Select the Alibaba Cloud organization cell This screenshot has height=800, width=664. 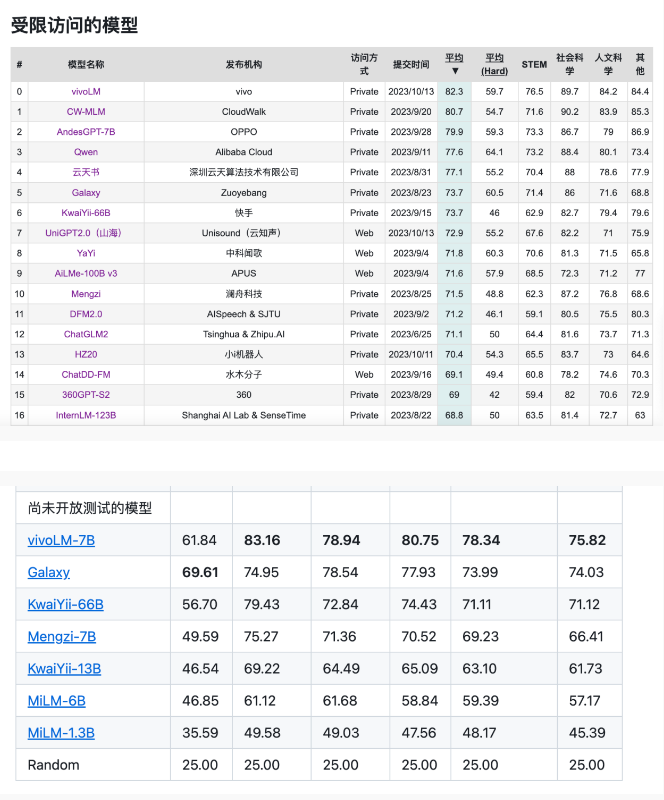pyautogui.click(x=244, y=152)
